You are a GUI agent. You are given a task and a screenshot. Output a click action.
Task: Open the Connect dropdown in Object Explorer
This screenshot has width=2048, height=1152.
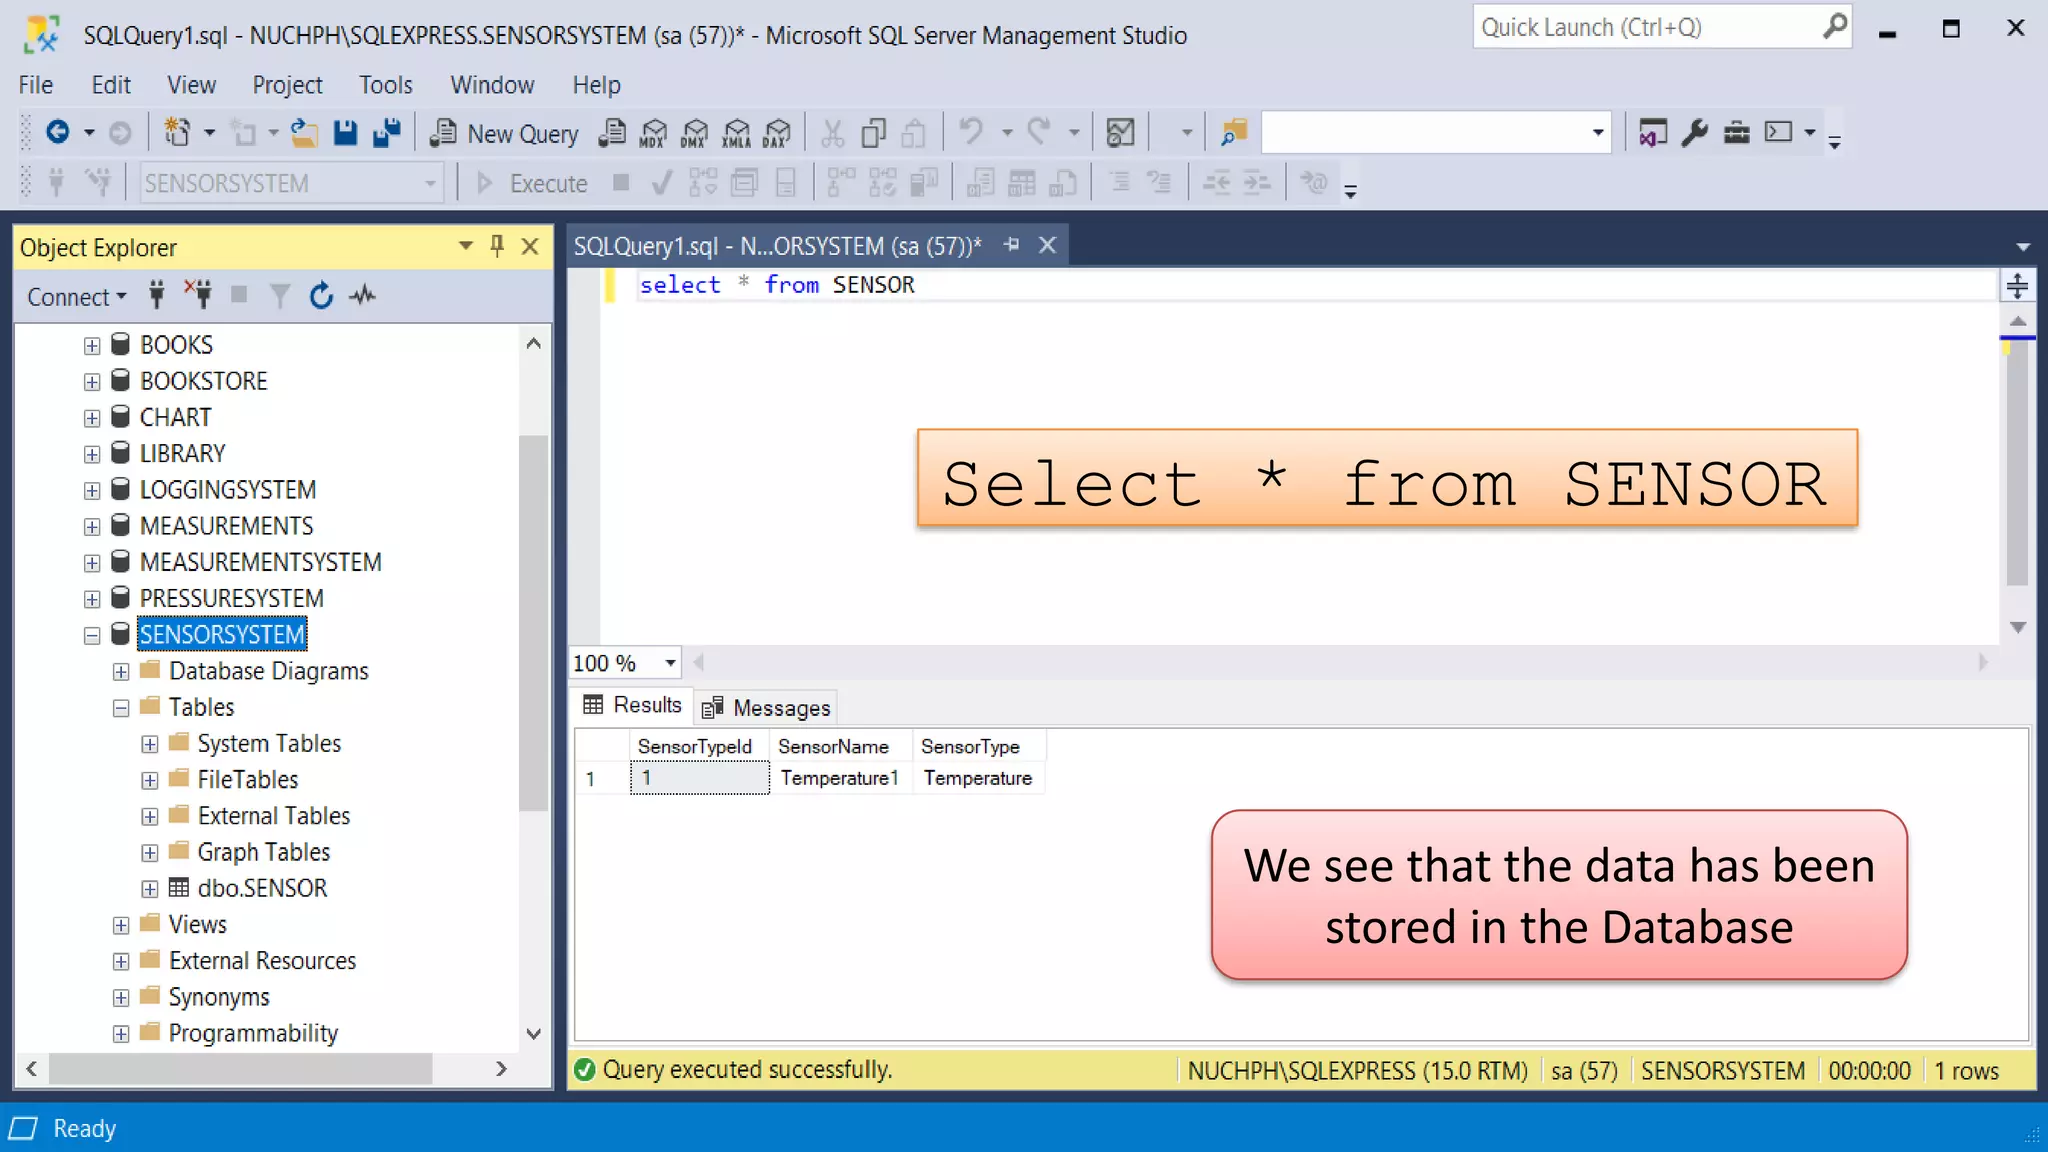point(77,297)
